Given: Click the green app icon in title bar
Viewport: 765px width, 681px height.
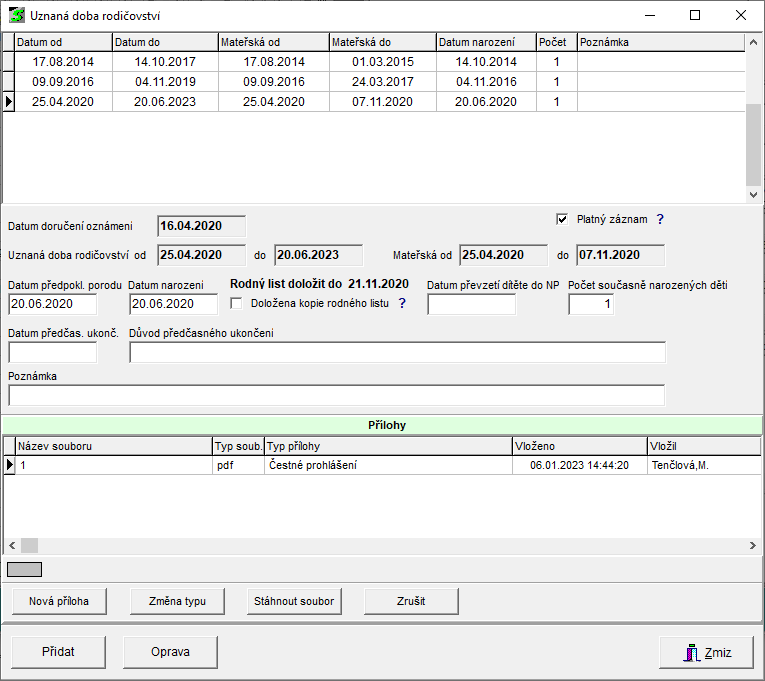Looking at the screenshot, I should 16,16.
